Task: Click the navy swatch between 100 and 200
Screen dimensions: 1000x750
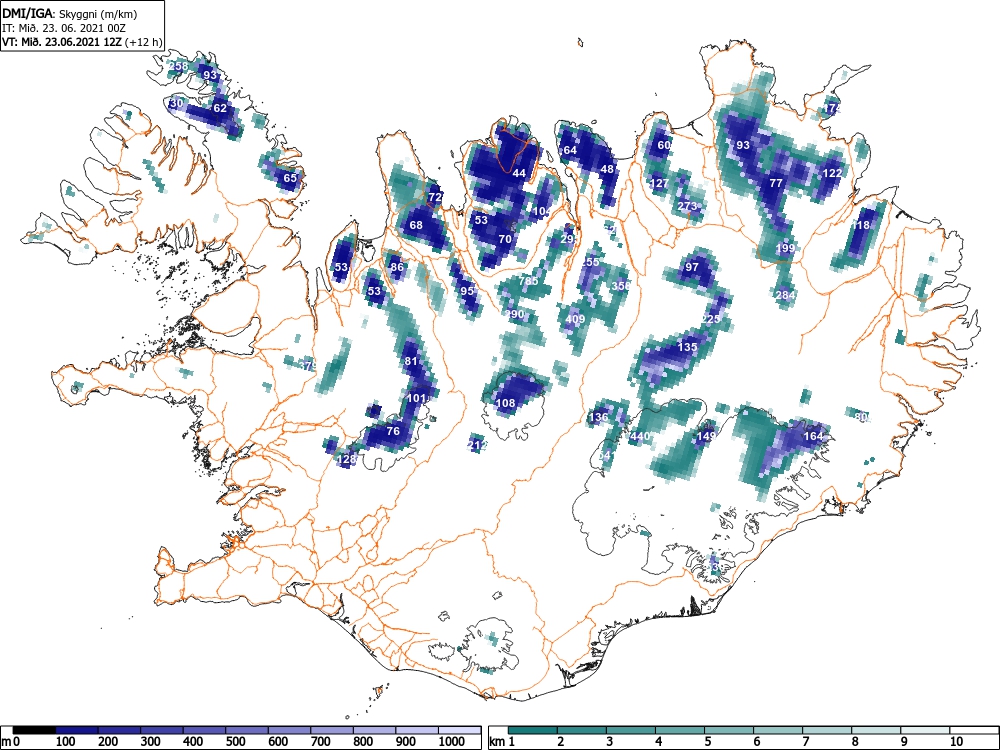Action: (77, 730)
